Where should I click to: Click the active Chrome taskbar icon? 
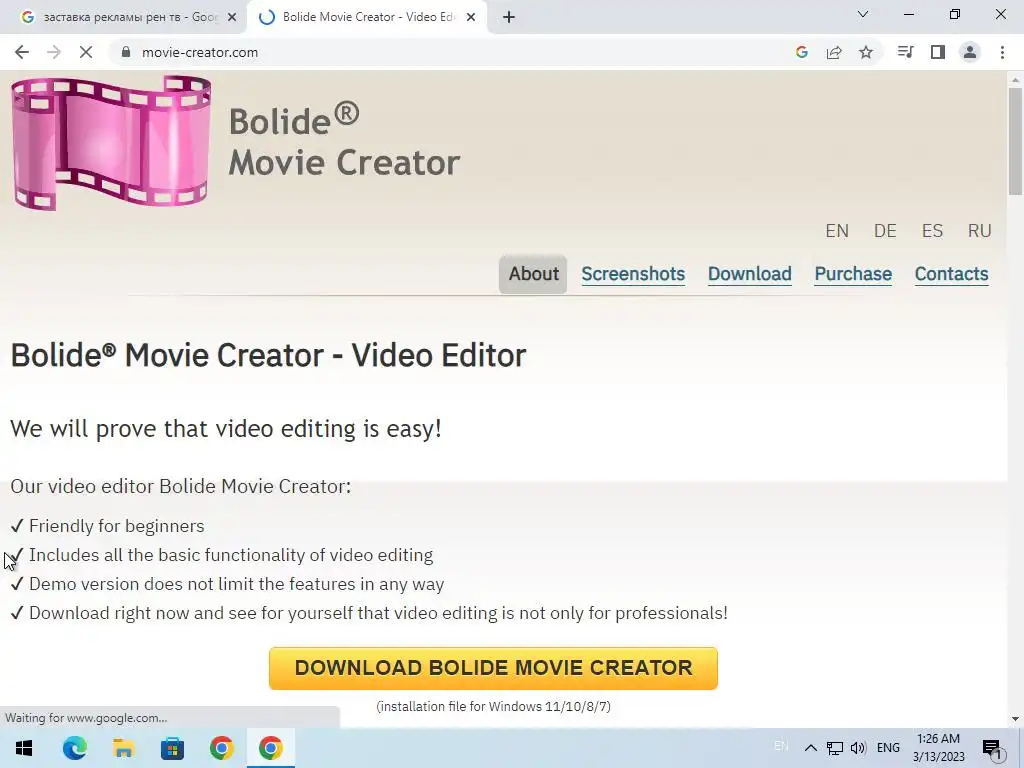[x=270, y=748]
